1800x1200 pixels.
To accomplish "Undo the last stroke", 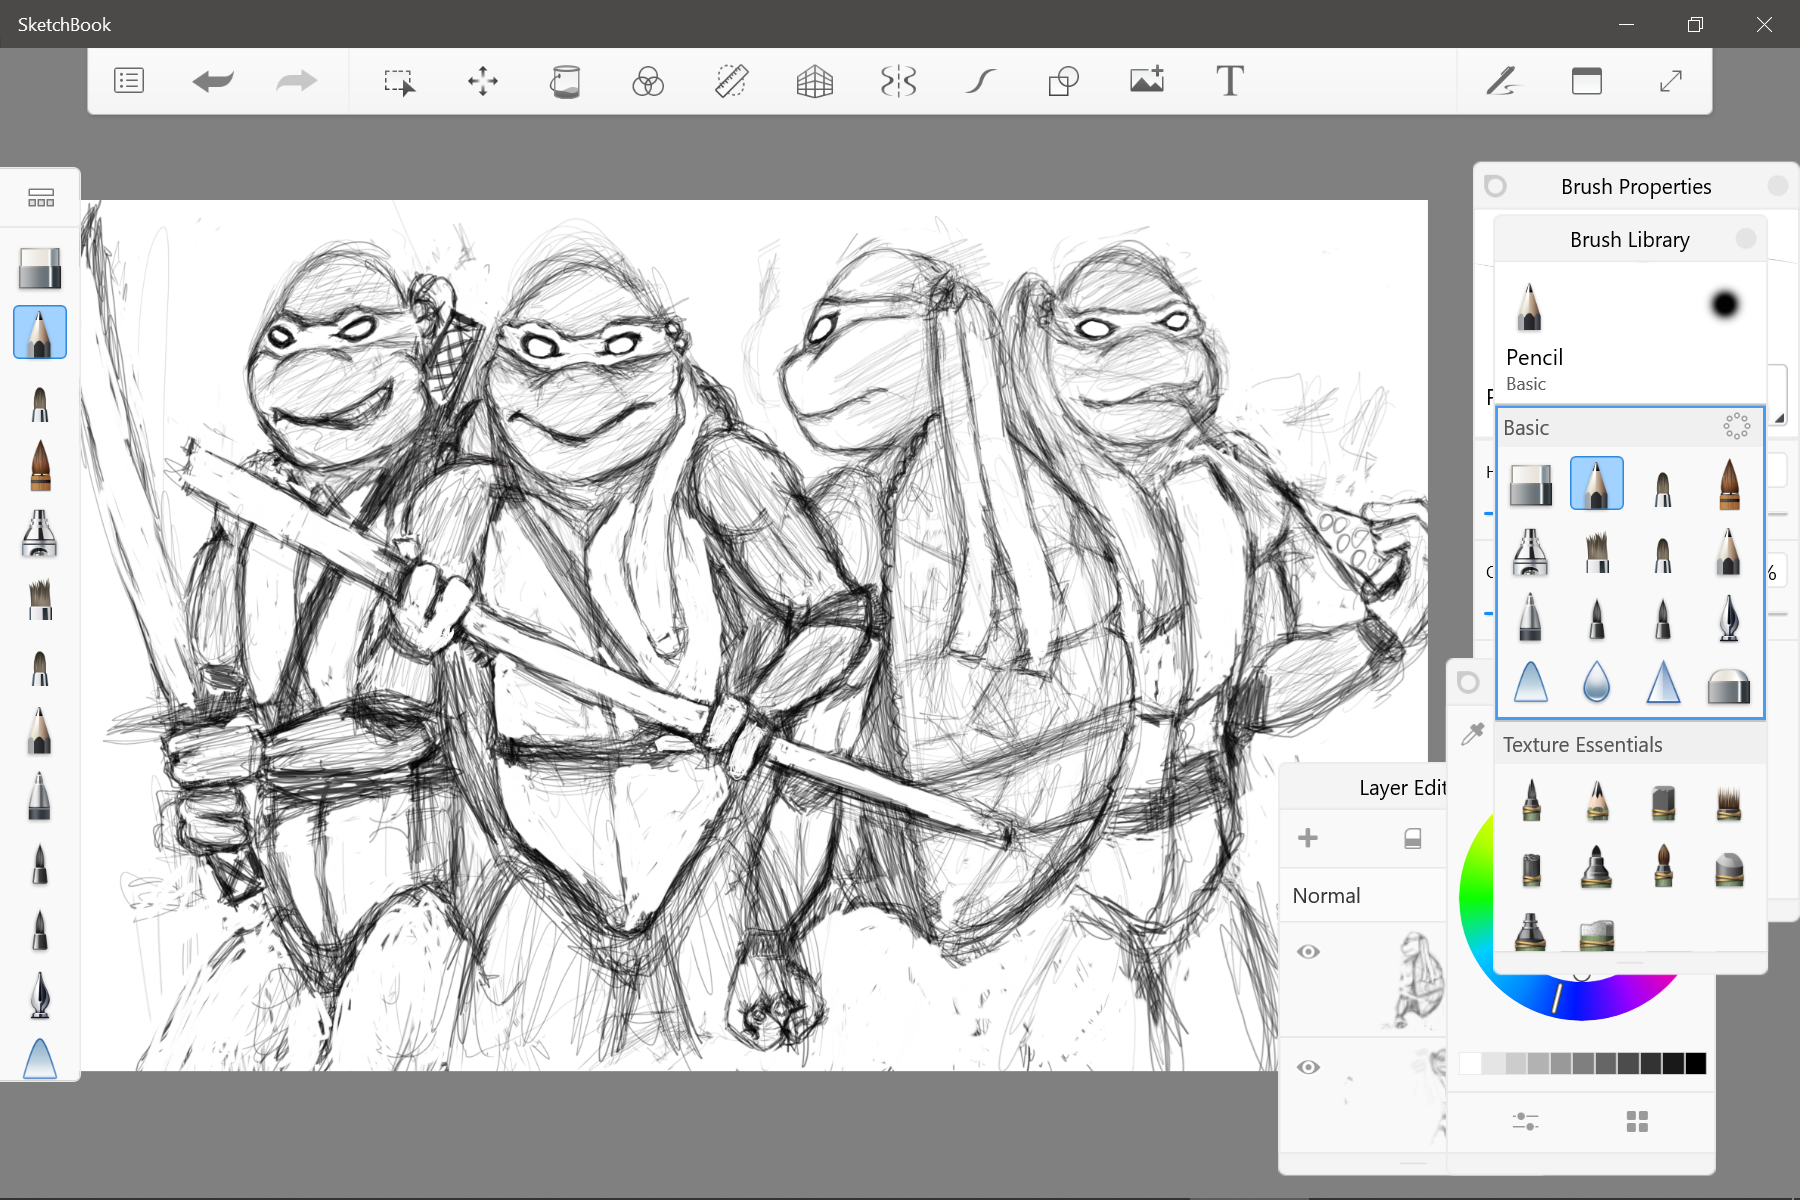I will pos(213,81).
